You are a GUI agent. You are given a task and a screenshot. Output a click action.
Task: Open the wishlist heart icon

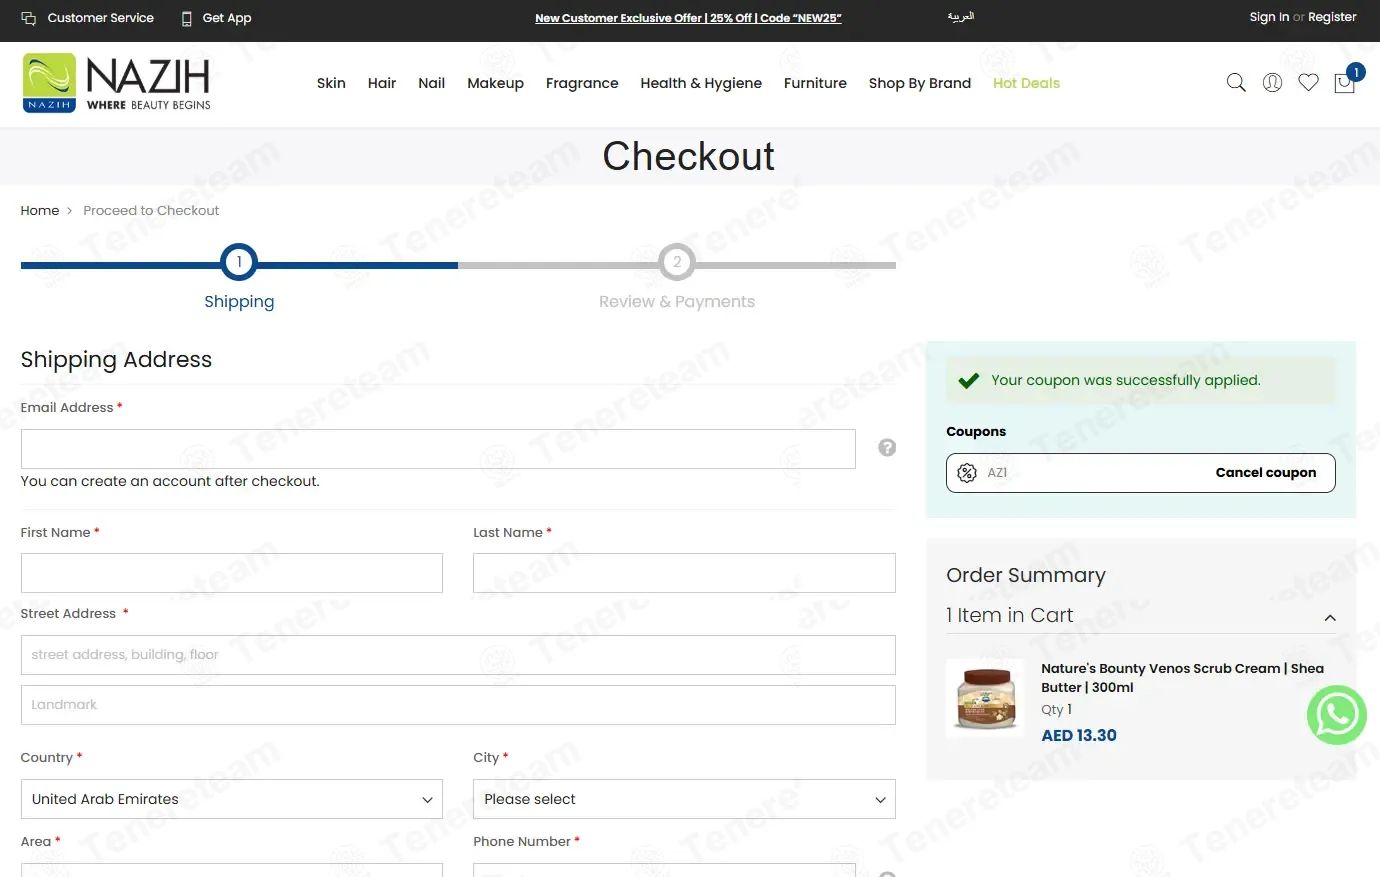[1308, 83]
